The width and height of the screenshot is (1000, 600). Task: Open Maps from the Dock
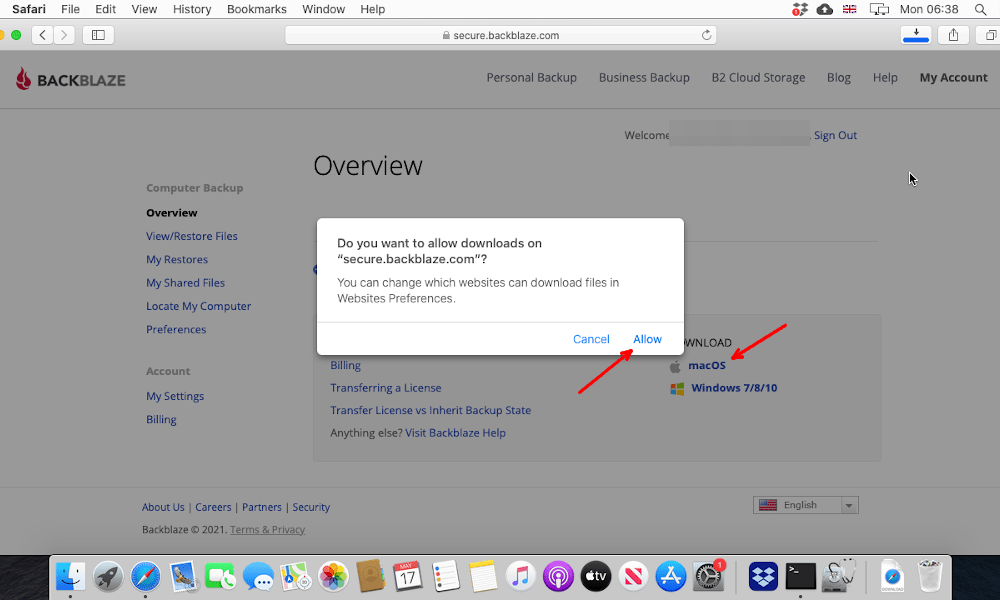click(x=295, y=576)
